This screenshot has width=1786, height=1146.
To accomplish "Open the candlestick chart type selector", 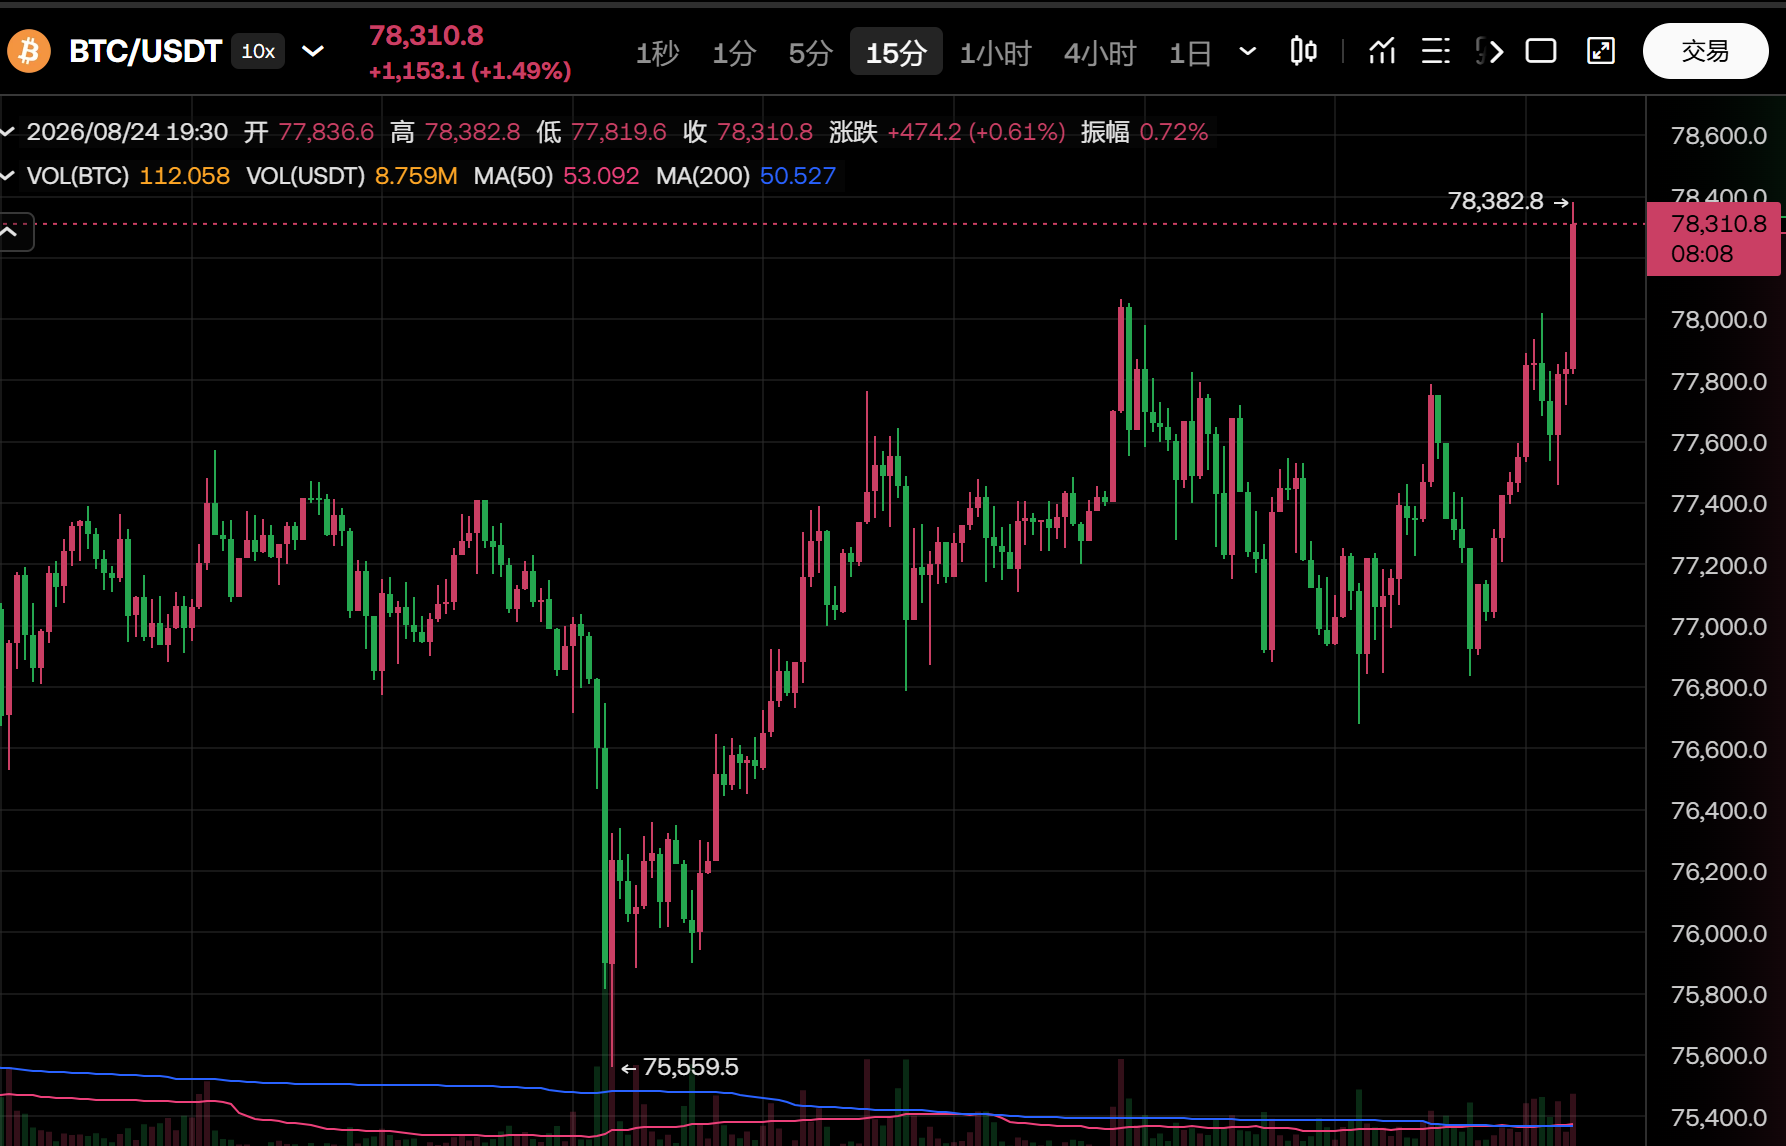I will pos(1303,51).
